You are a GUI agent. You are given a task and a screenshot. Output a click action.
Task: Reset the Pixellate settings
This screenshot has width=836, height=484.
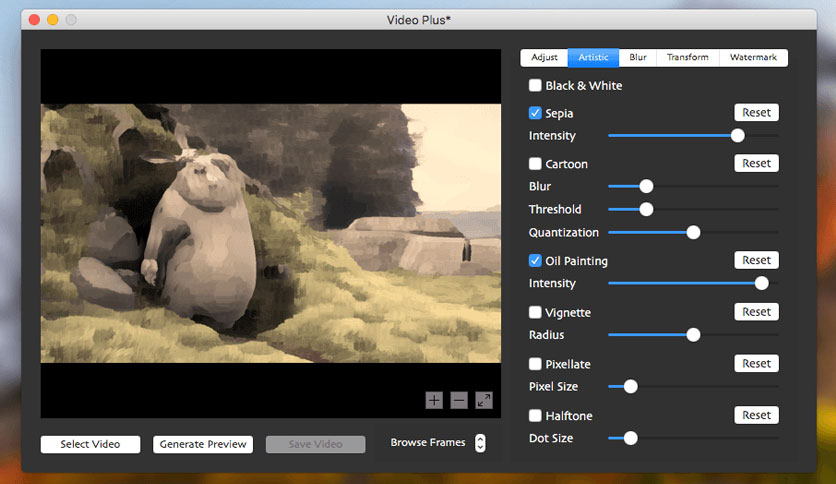(x=757, y=364)
